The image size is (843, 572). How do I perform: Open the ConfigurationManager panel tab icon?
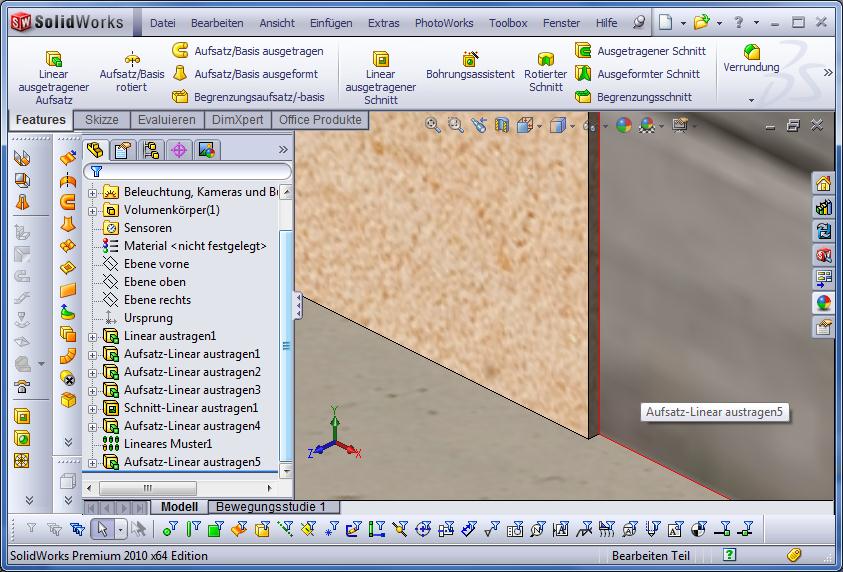(x=150, y=150)
